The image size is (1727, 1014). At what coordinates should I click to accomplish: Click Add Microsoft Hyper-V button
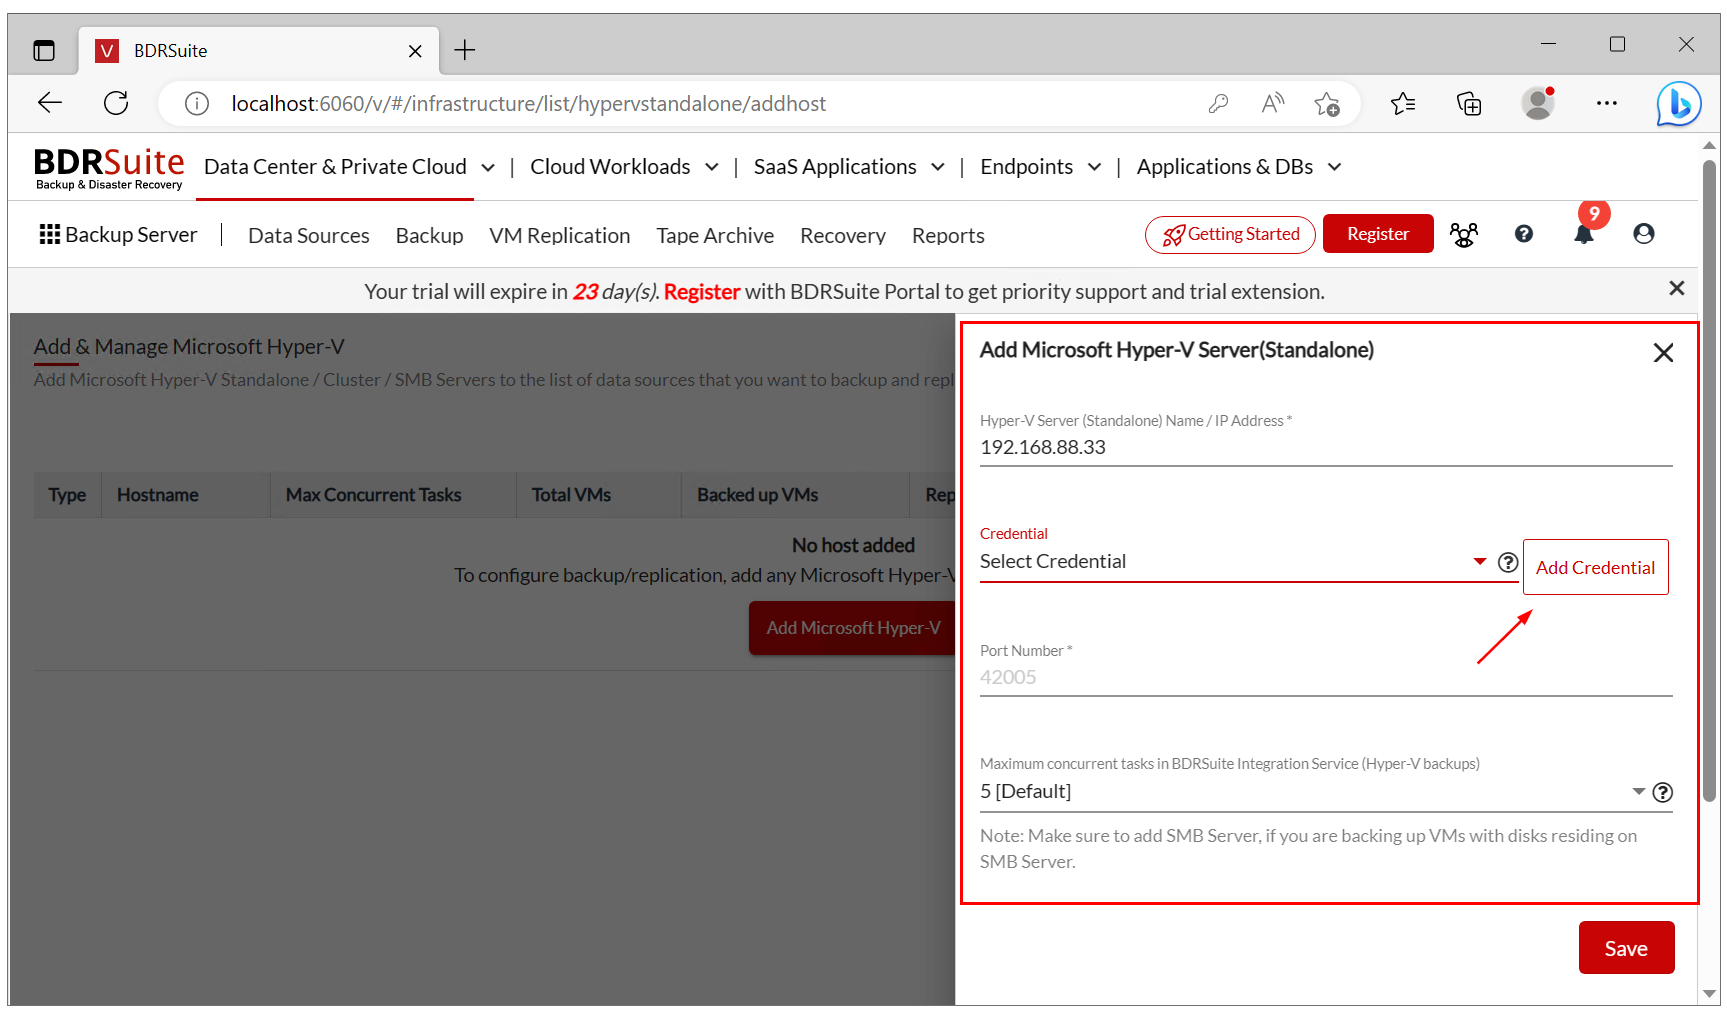(x=852, y=628)
